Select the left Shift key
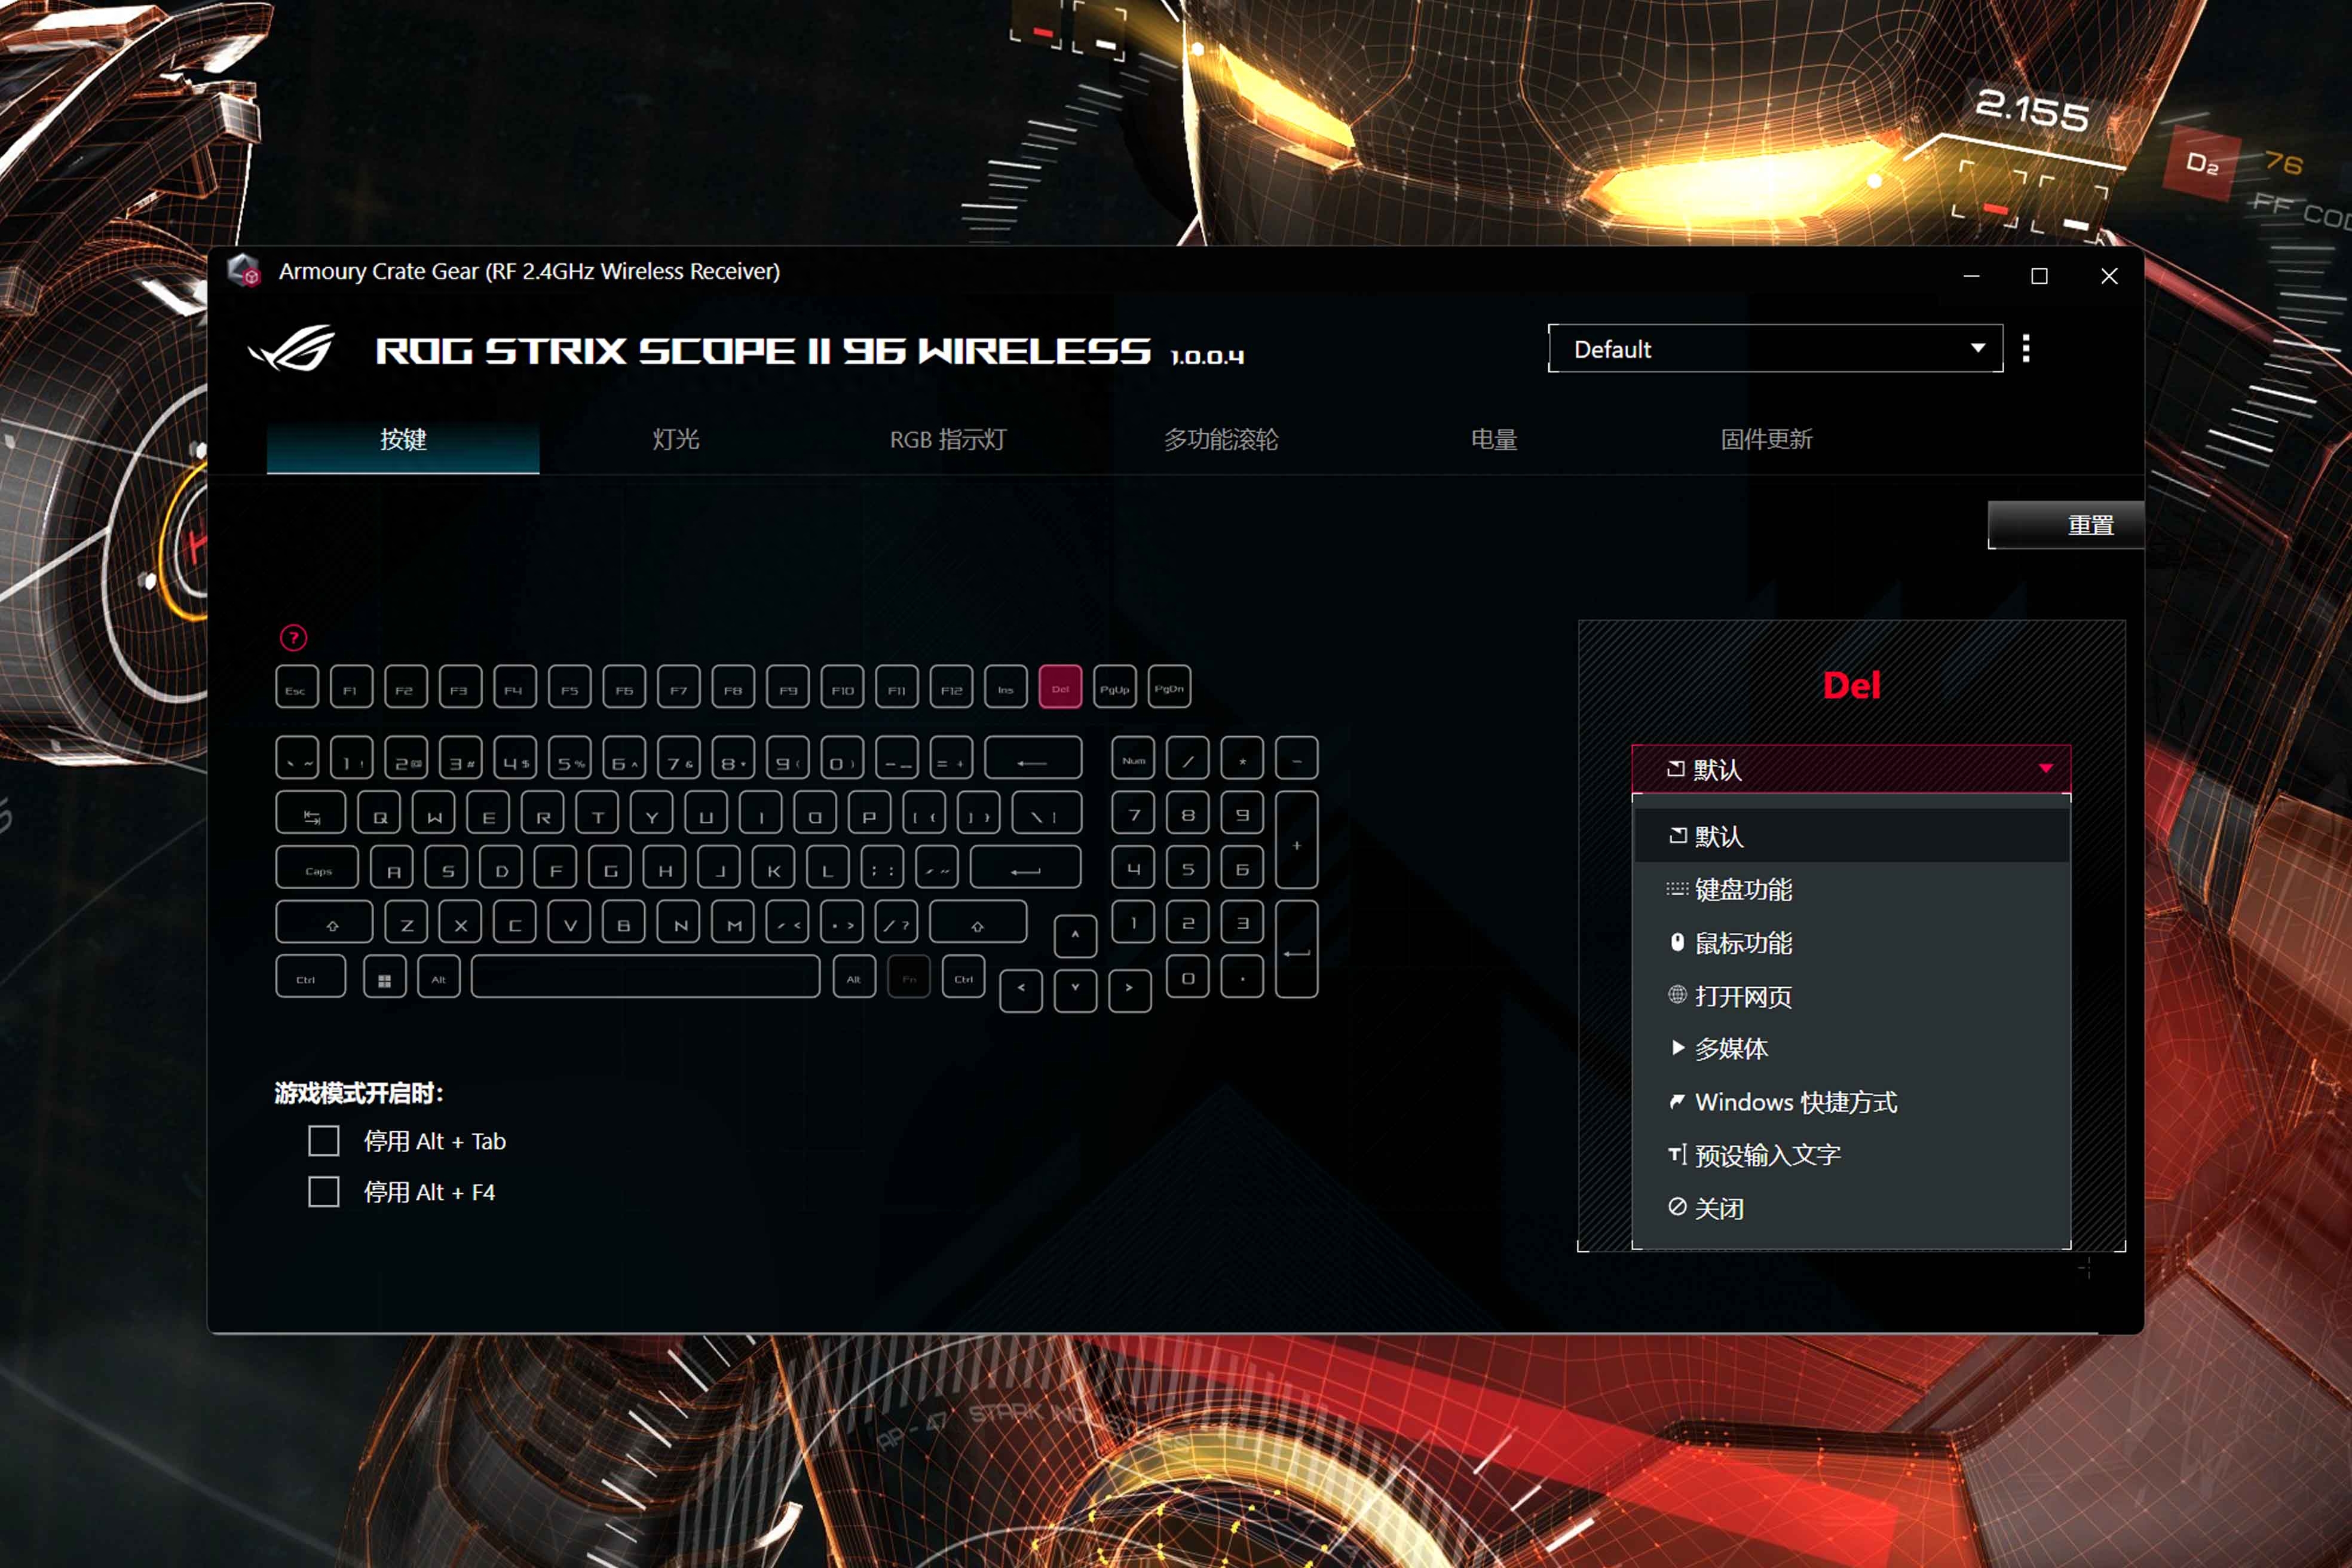Image resolution: width=2352 pixels, height=1568 pixels. tap(324, 922)
